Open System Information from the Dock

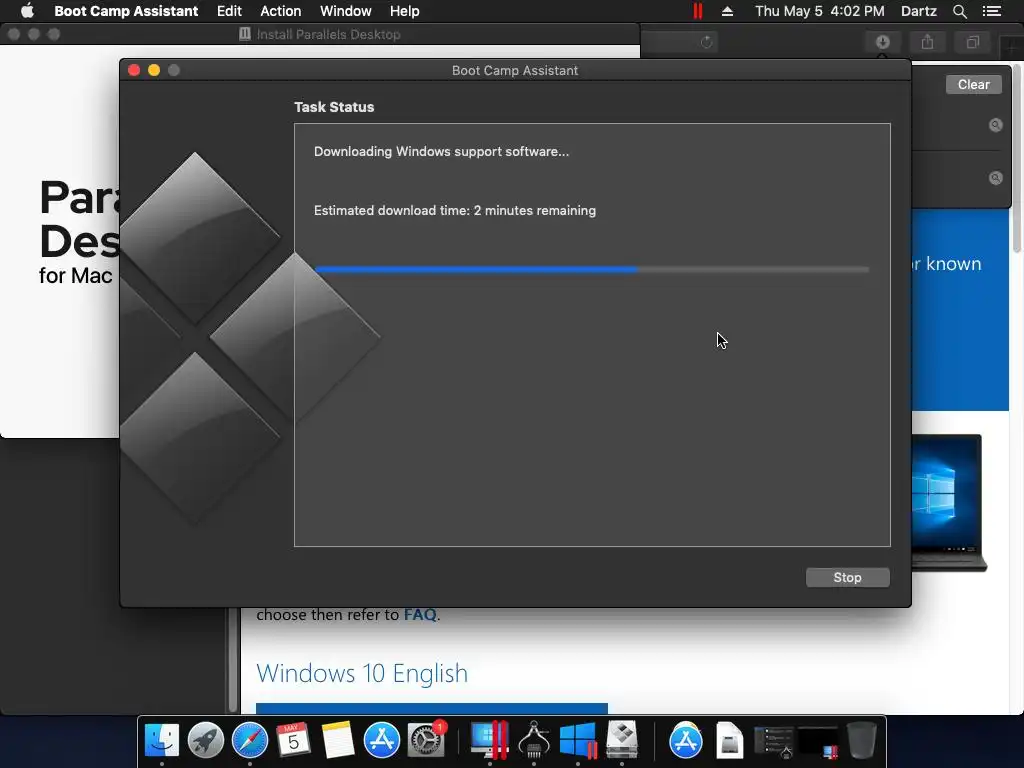coord(534,740)
